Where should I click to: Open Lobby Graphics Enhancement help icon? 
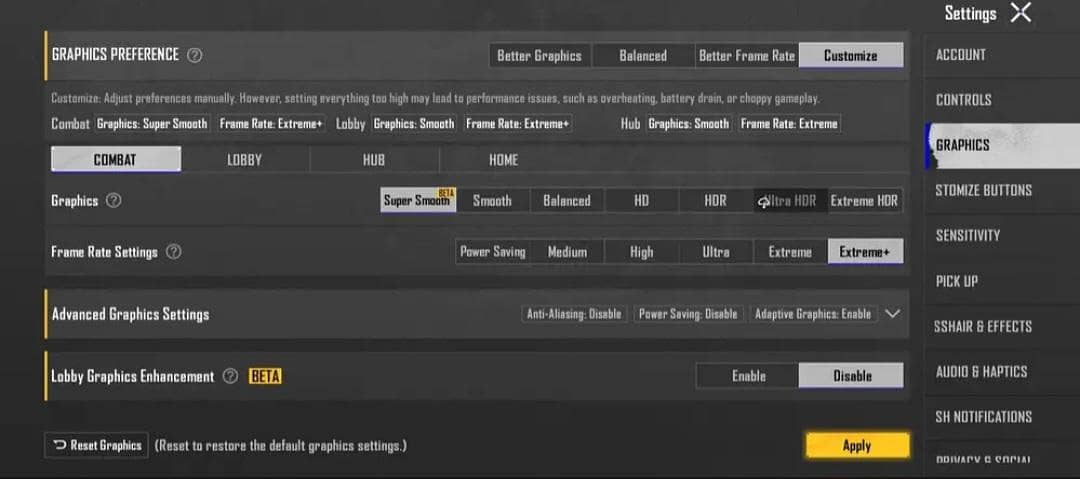(x=231, y=376)
